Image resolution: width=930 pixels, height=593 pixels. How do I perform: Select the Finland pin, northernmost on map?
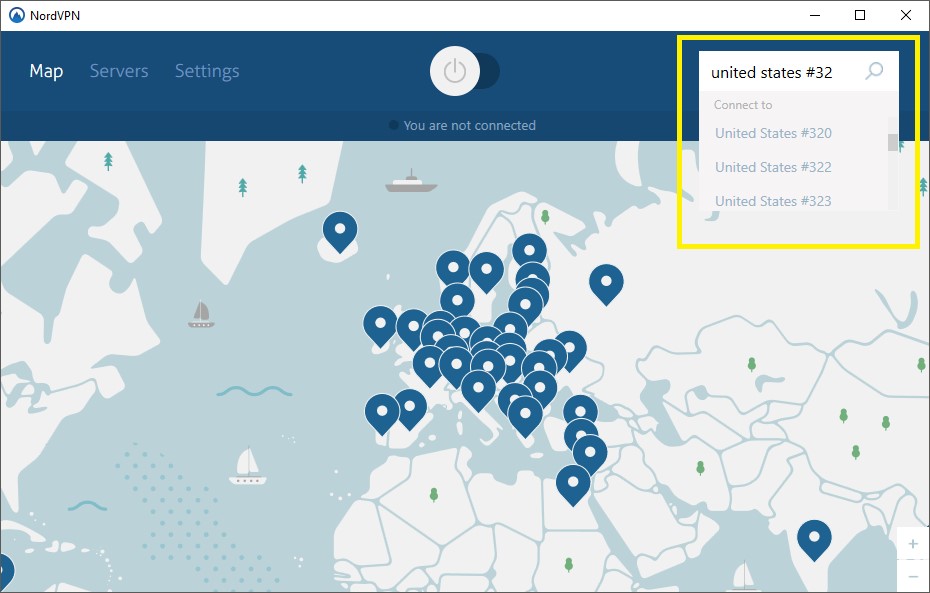coord(530,249)
